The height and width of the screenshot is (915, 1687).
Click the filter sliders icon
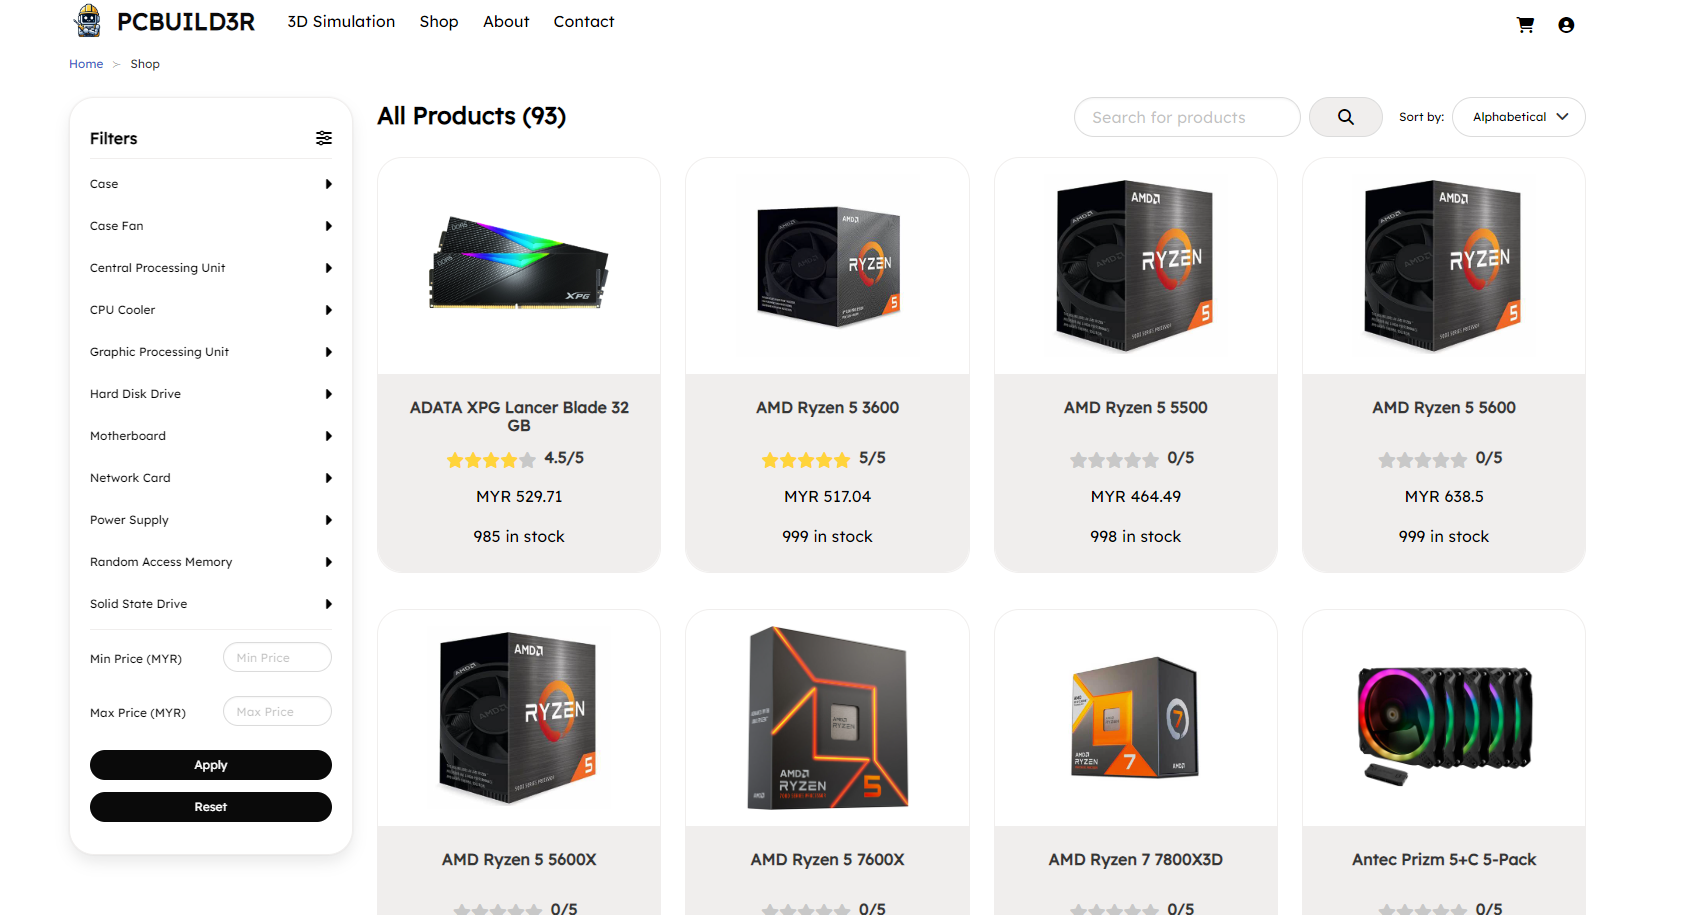click(324, 138)
